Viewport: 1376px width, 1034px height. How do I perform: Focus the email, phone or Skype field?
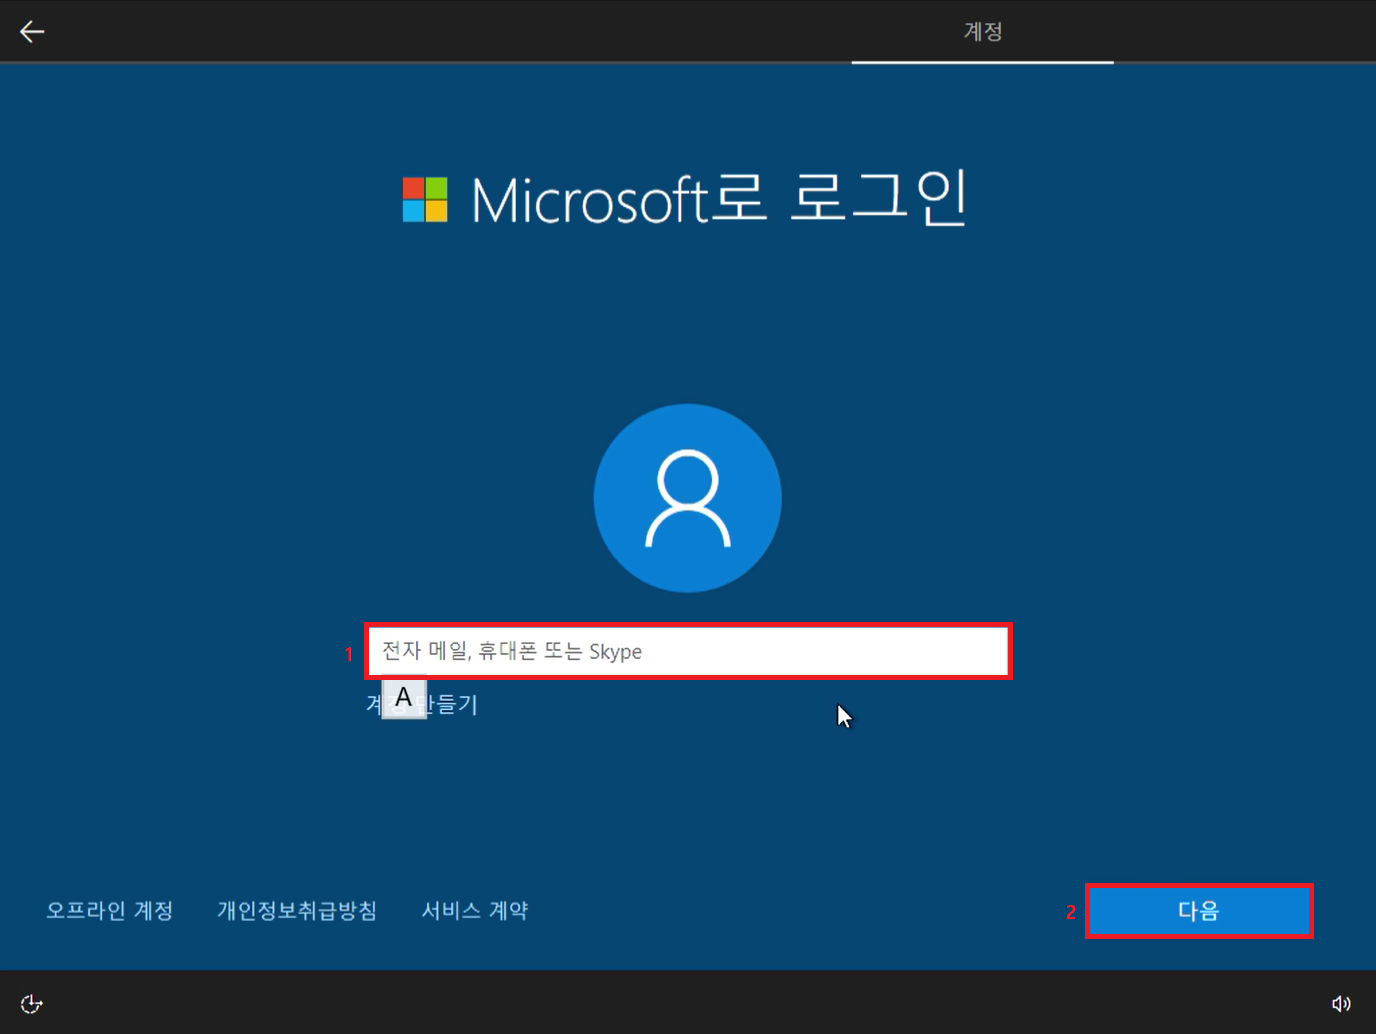click(688, 651)
